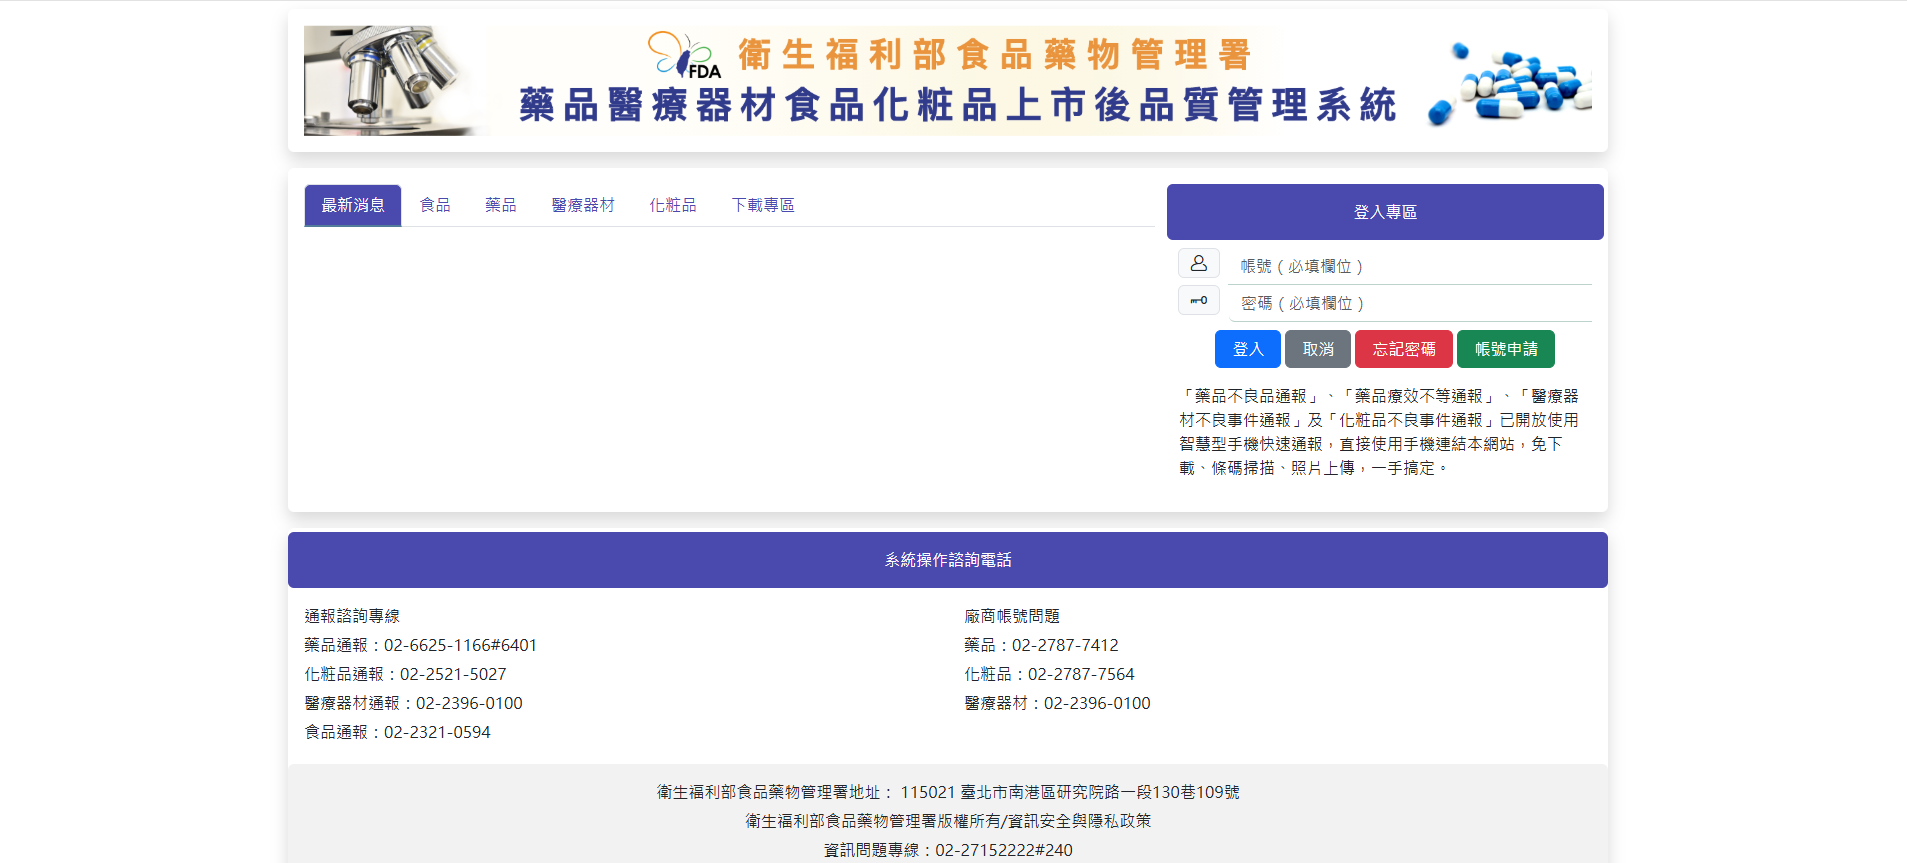This screenshot has width=1907, height=863.
Task: Click the grey 取消 button
Action: coord(1318,349)
